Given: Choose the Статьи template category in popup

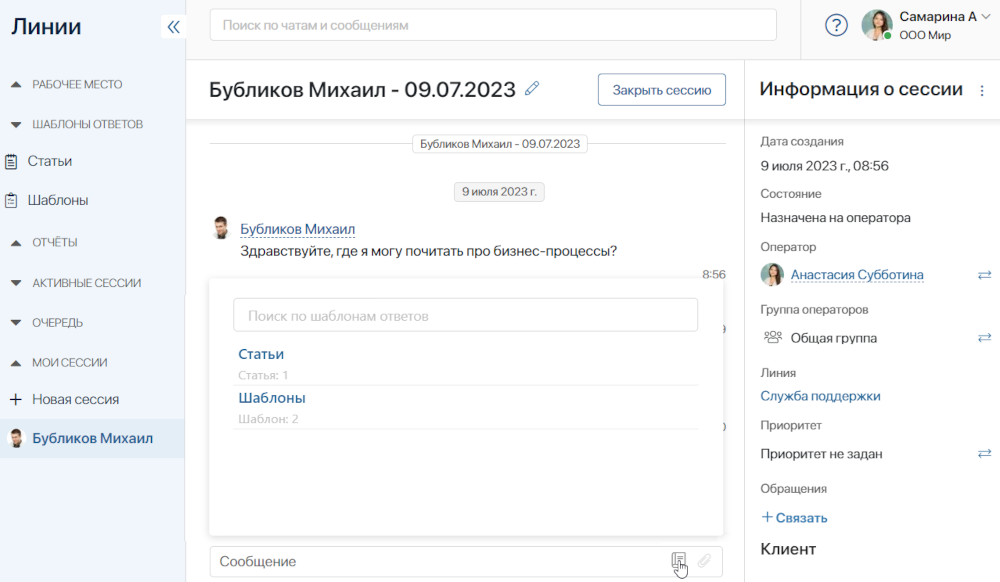Looking at the screenshot, I should tap(261, 354).
